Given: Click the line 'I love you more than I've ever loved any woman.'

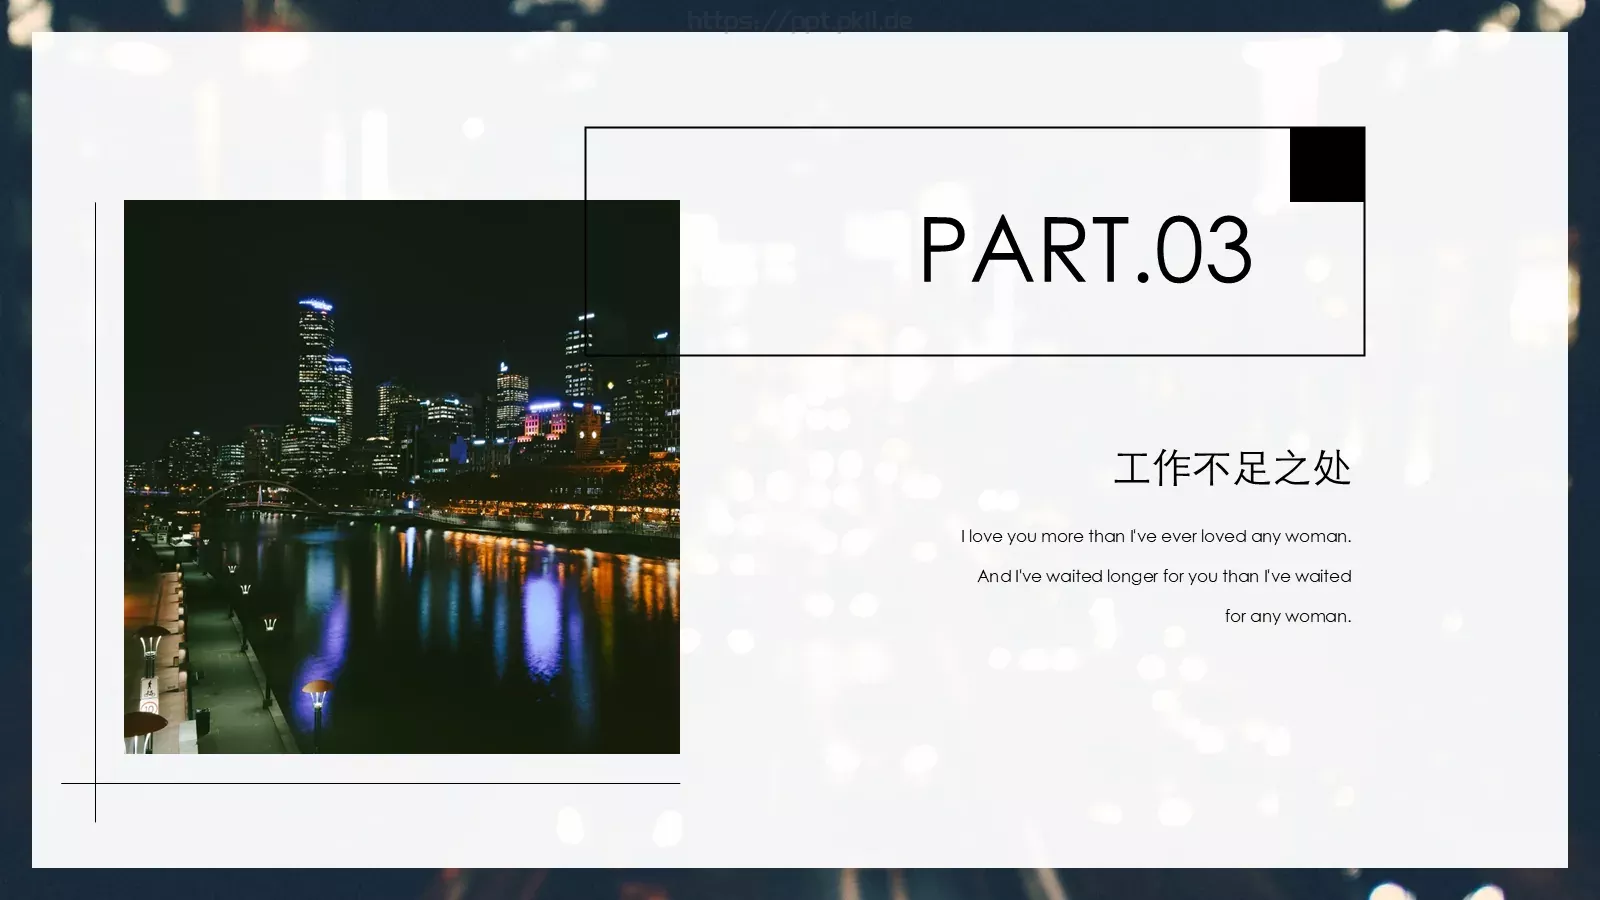Looking at the screenshot, I should point(1156,536).
